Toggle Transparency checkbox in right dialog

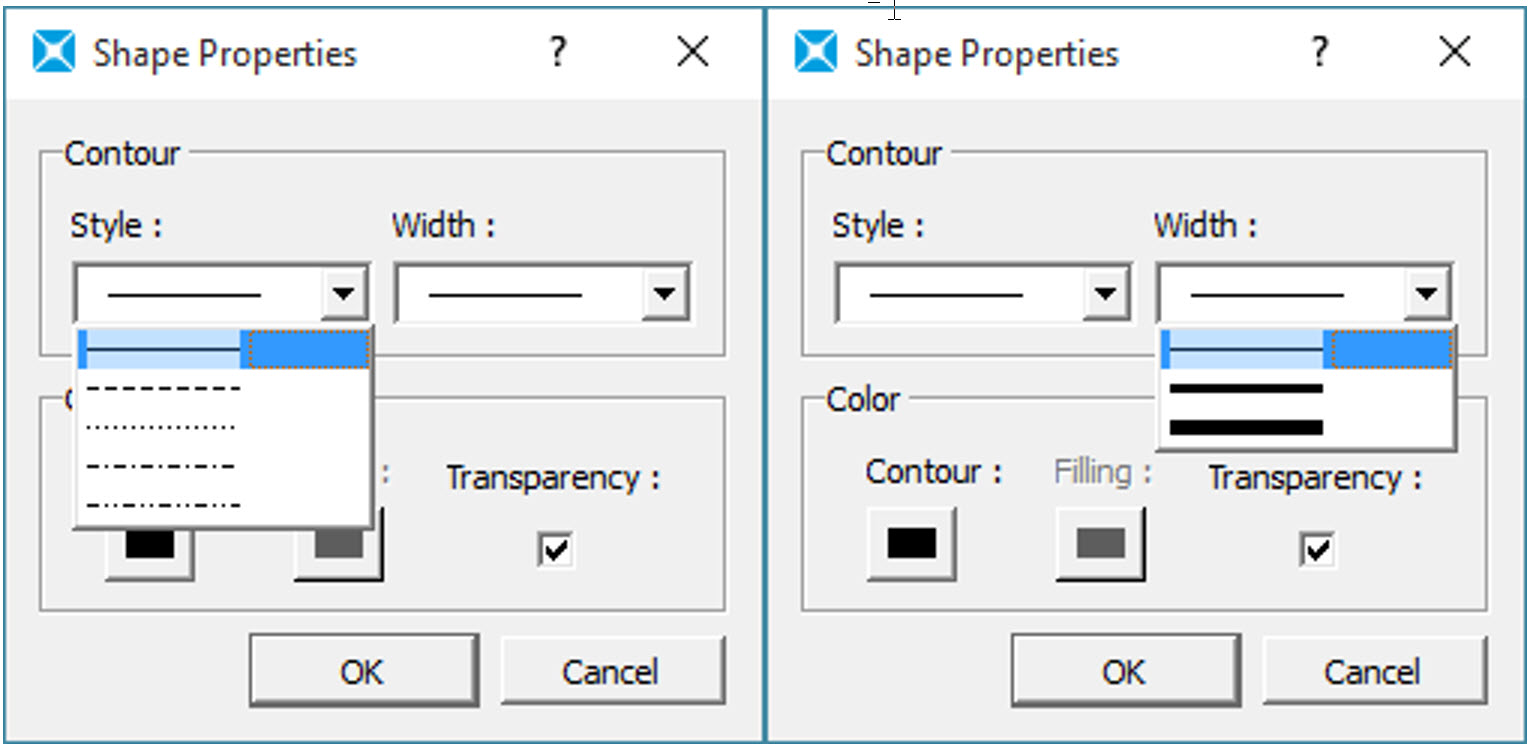point(1317,549)
